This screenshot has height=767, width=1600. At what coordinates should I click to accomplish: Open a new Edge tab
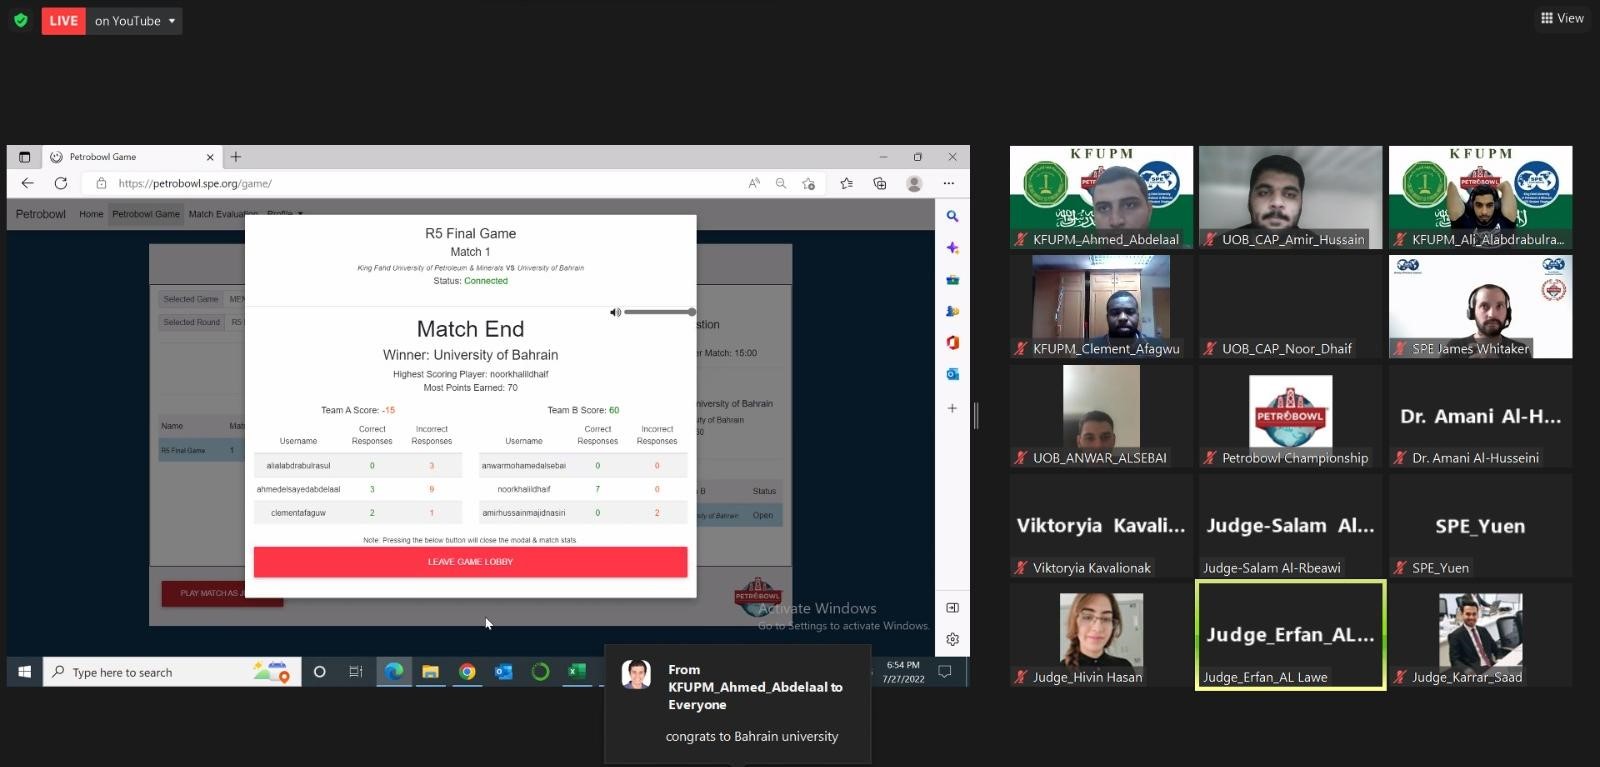pos(236,157)
